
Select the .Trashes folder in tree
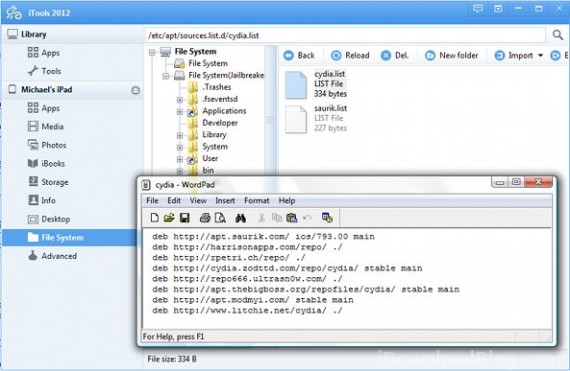pos(217,87)
